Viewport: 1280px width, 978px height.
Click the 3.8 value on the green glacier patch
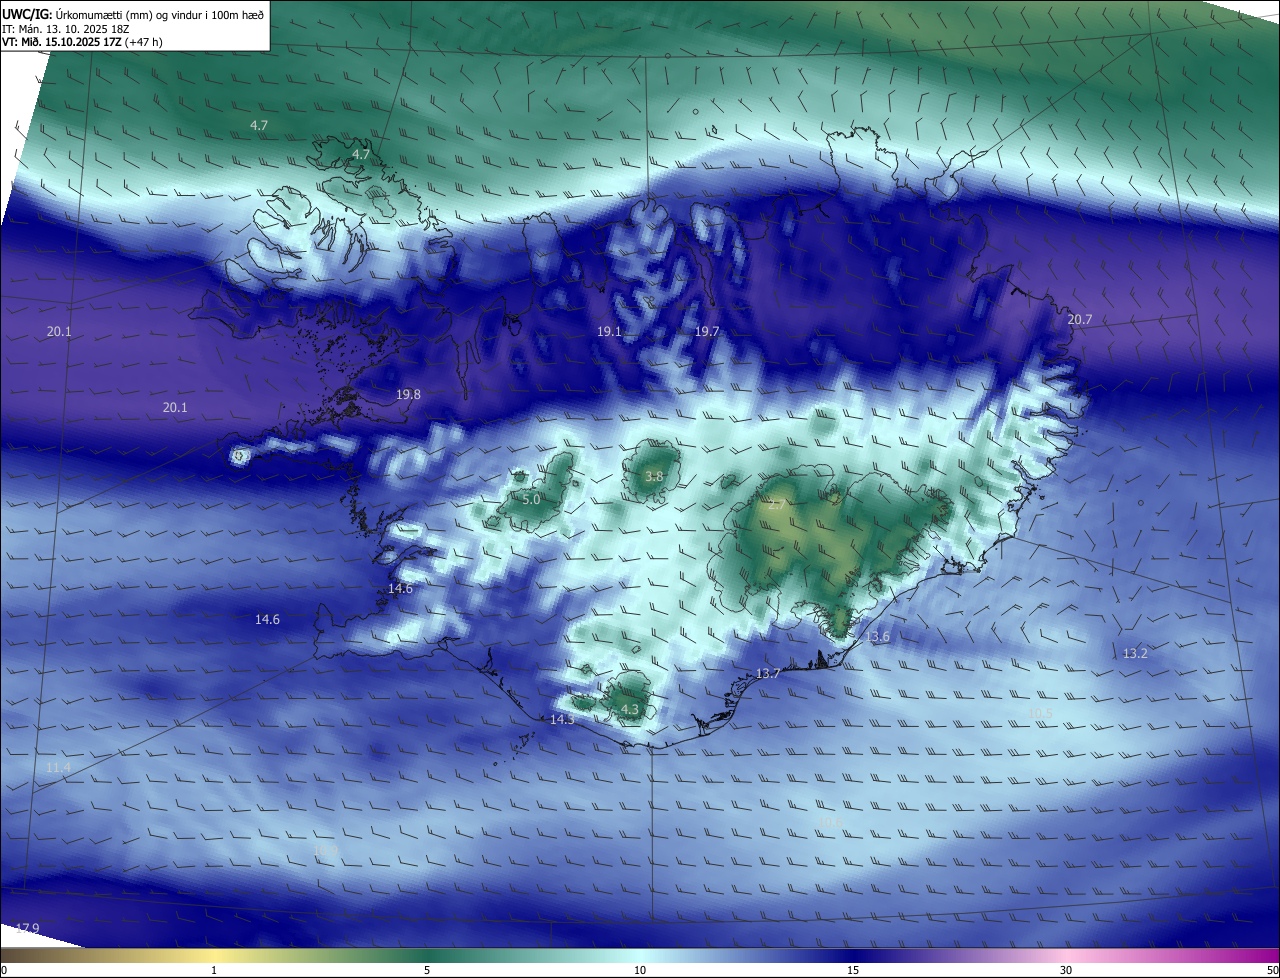653,477
